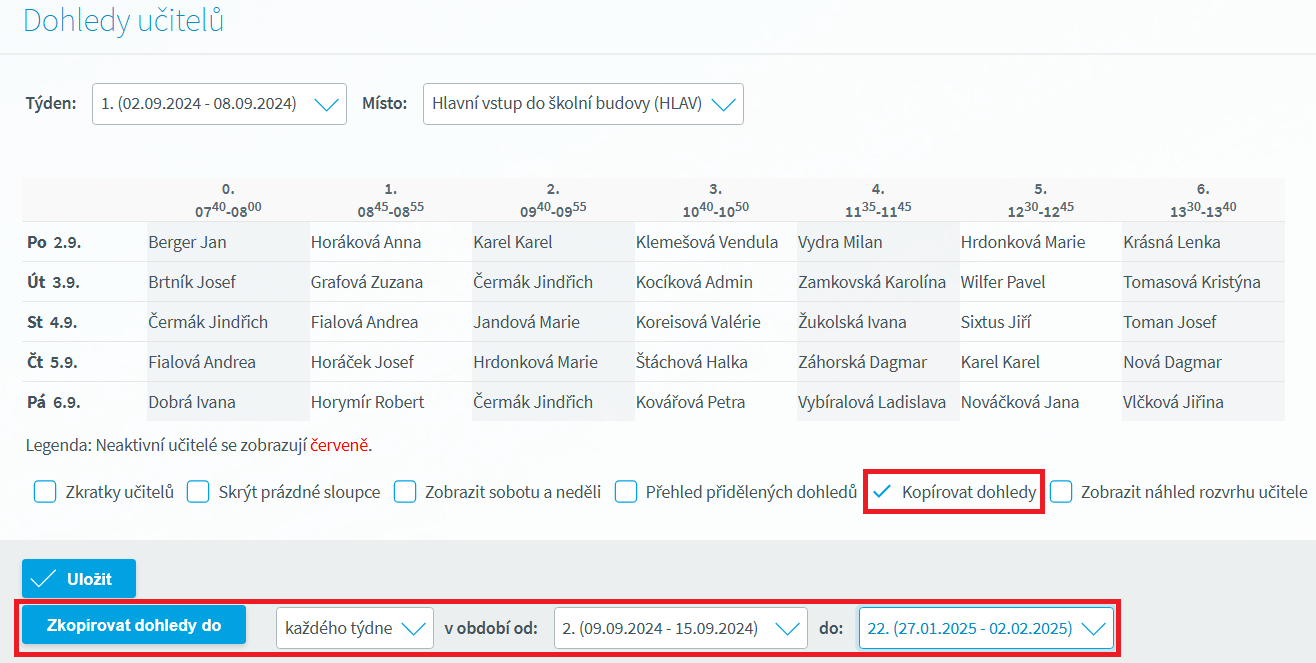Uncheck the Kopírovat dohledy checkbox
The height and width of the screenshot is (663, 1316).
(x=882, y=492)
